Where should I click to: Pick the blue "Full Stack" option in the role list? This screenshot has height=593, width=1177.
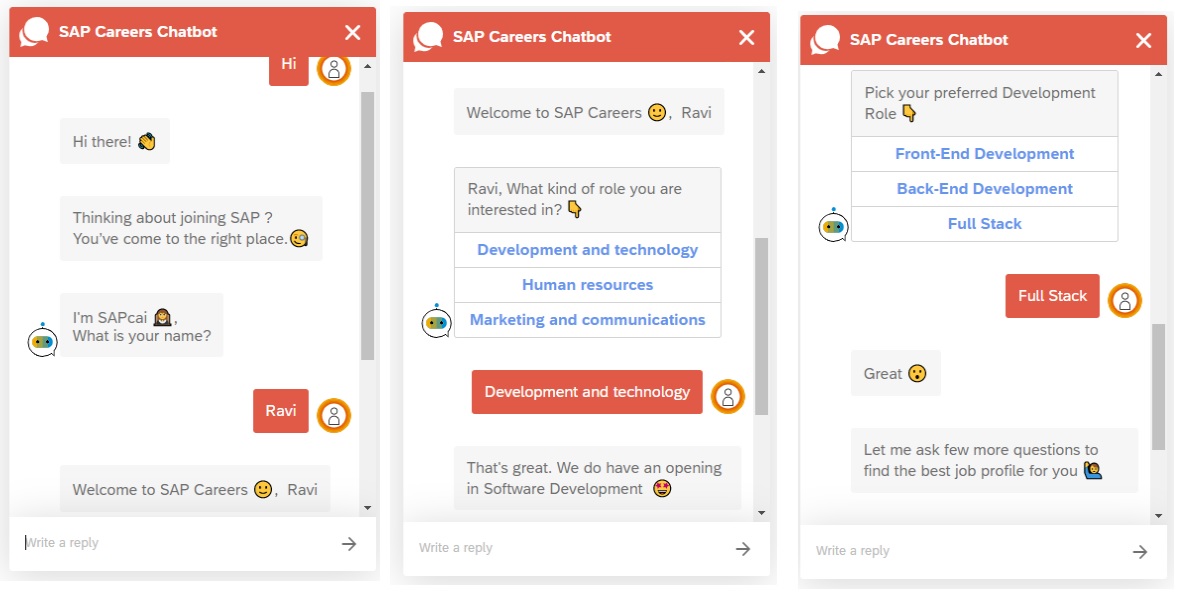coord(984,224)
